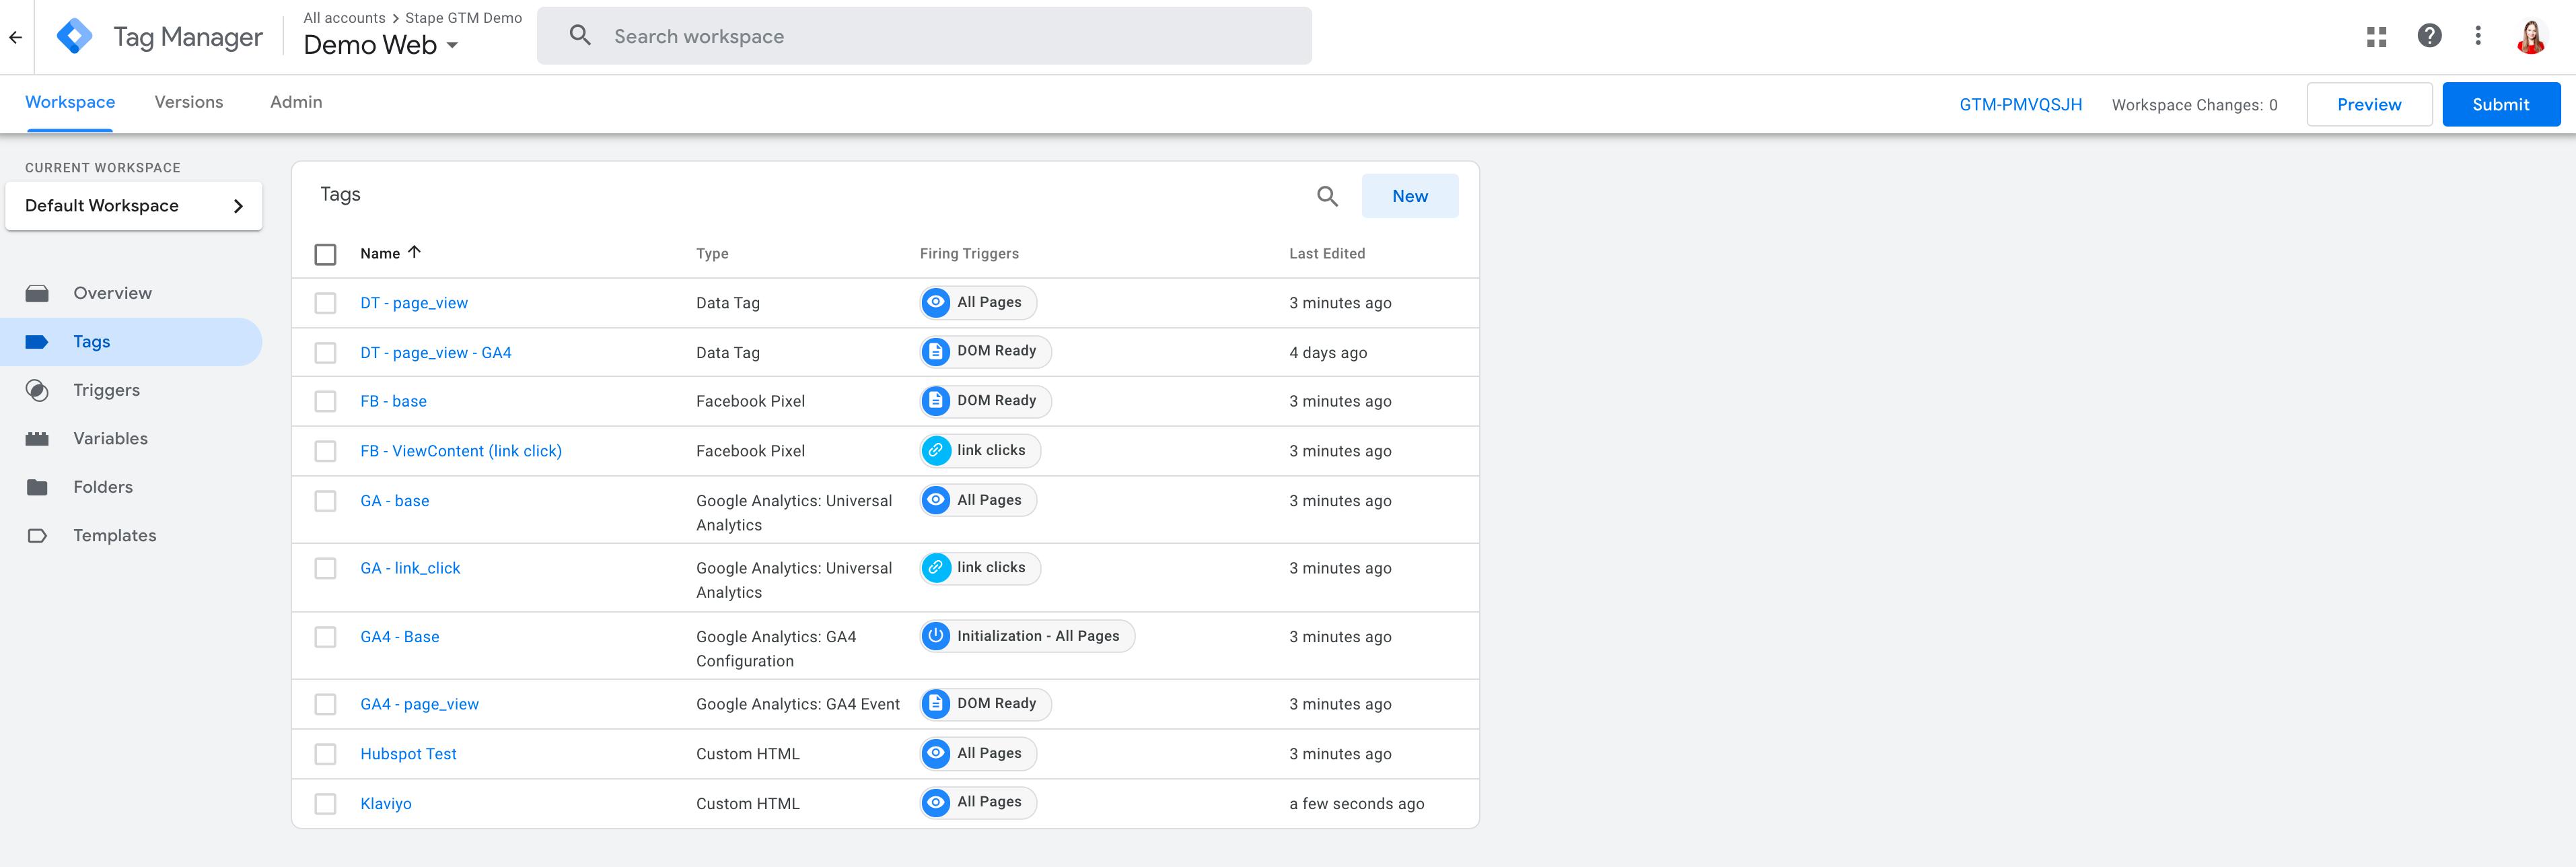Check the GA4 - page_view row checkbox
The height and width of the screenshot is (867, 2576).
pos(325,705)
